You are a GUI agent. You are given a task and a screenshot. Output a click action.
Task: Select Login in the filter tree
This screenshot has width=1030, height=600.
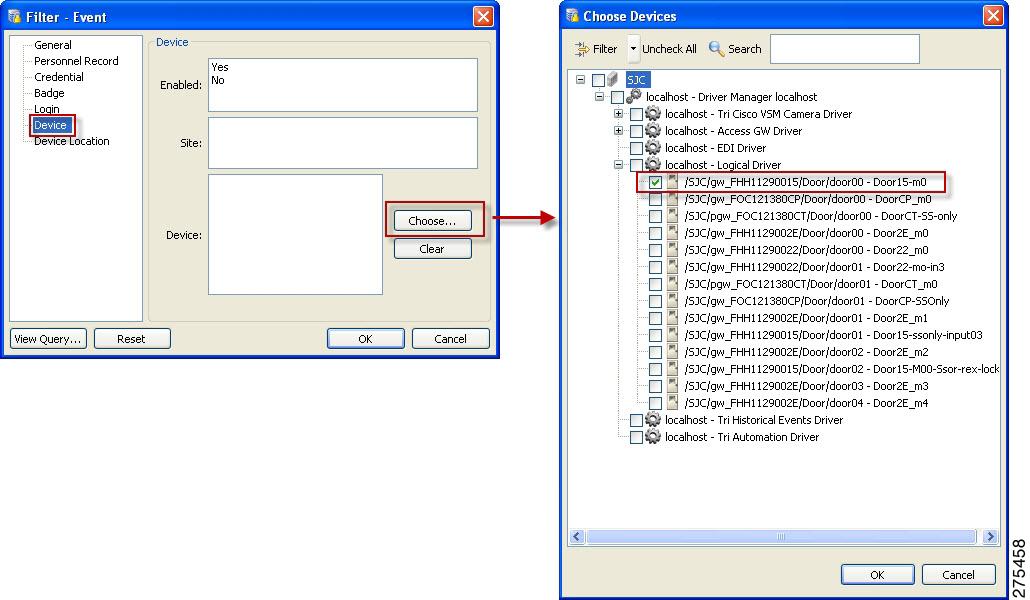[x=47, y=109]
